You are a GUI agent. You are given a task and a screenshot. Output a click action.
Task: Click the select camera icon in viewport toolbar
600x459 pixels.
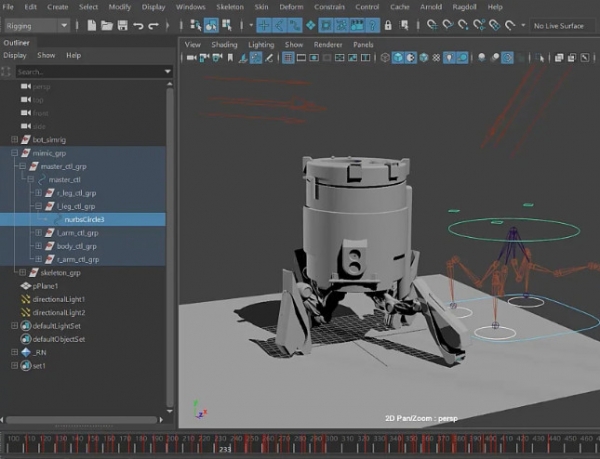tap(189, 59)
